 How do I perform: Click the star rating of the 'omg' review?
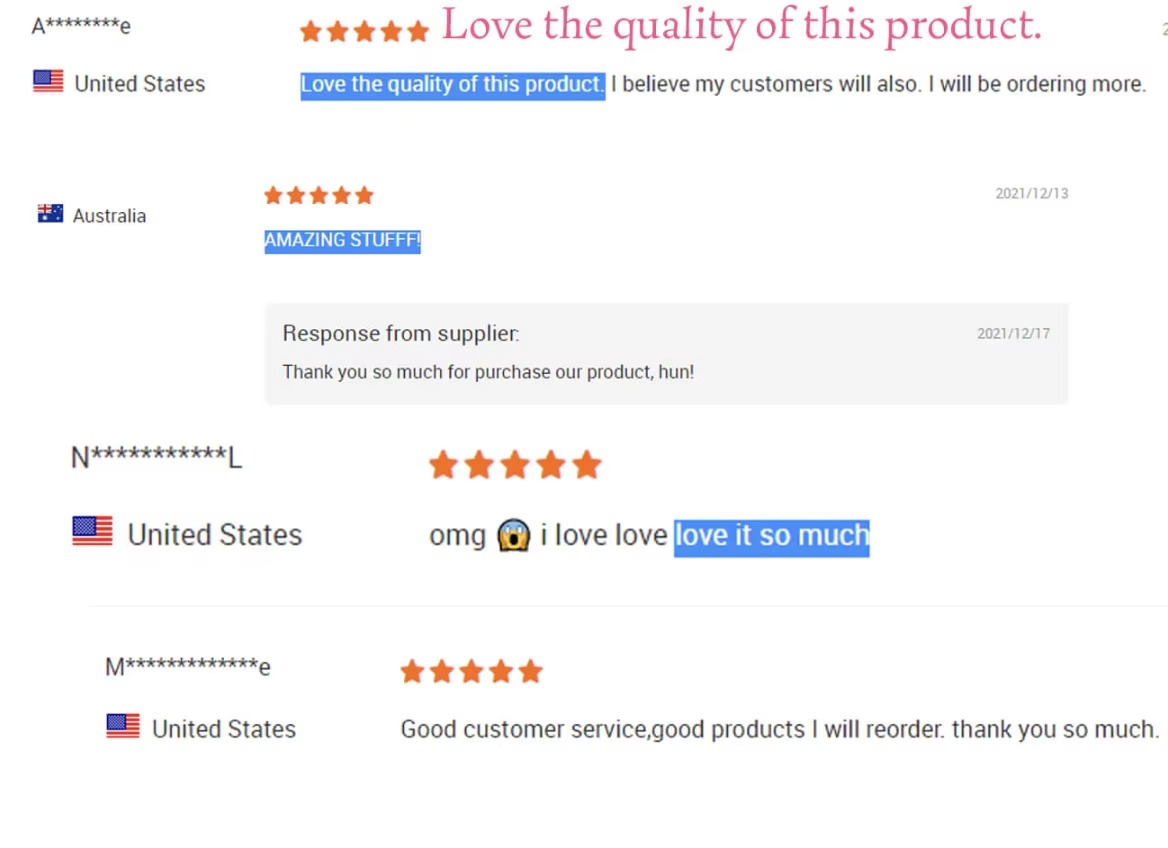pyautogui.click(x=515, y=465)
